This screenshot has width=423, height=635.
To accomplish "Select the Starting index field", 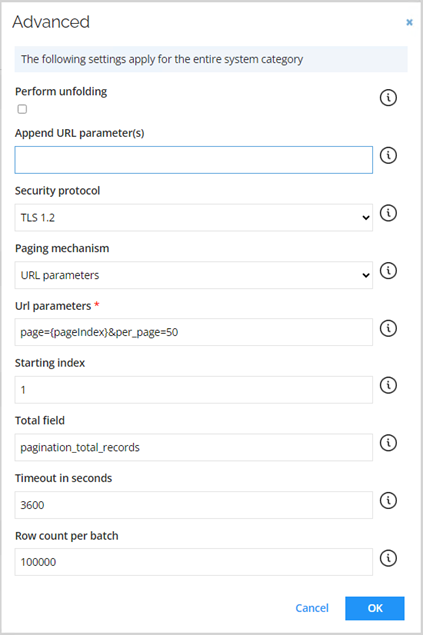I will click(x=193, y=390).
